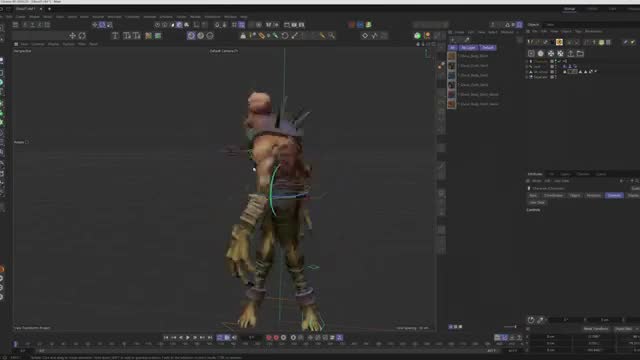
Task: Go to the start of the animation
Action: click(x=166, y=338)
